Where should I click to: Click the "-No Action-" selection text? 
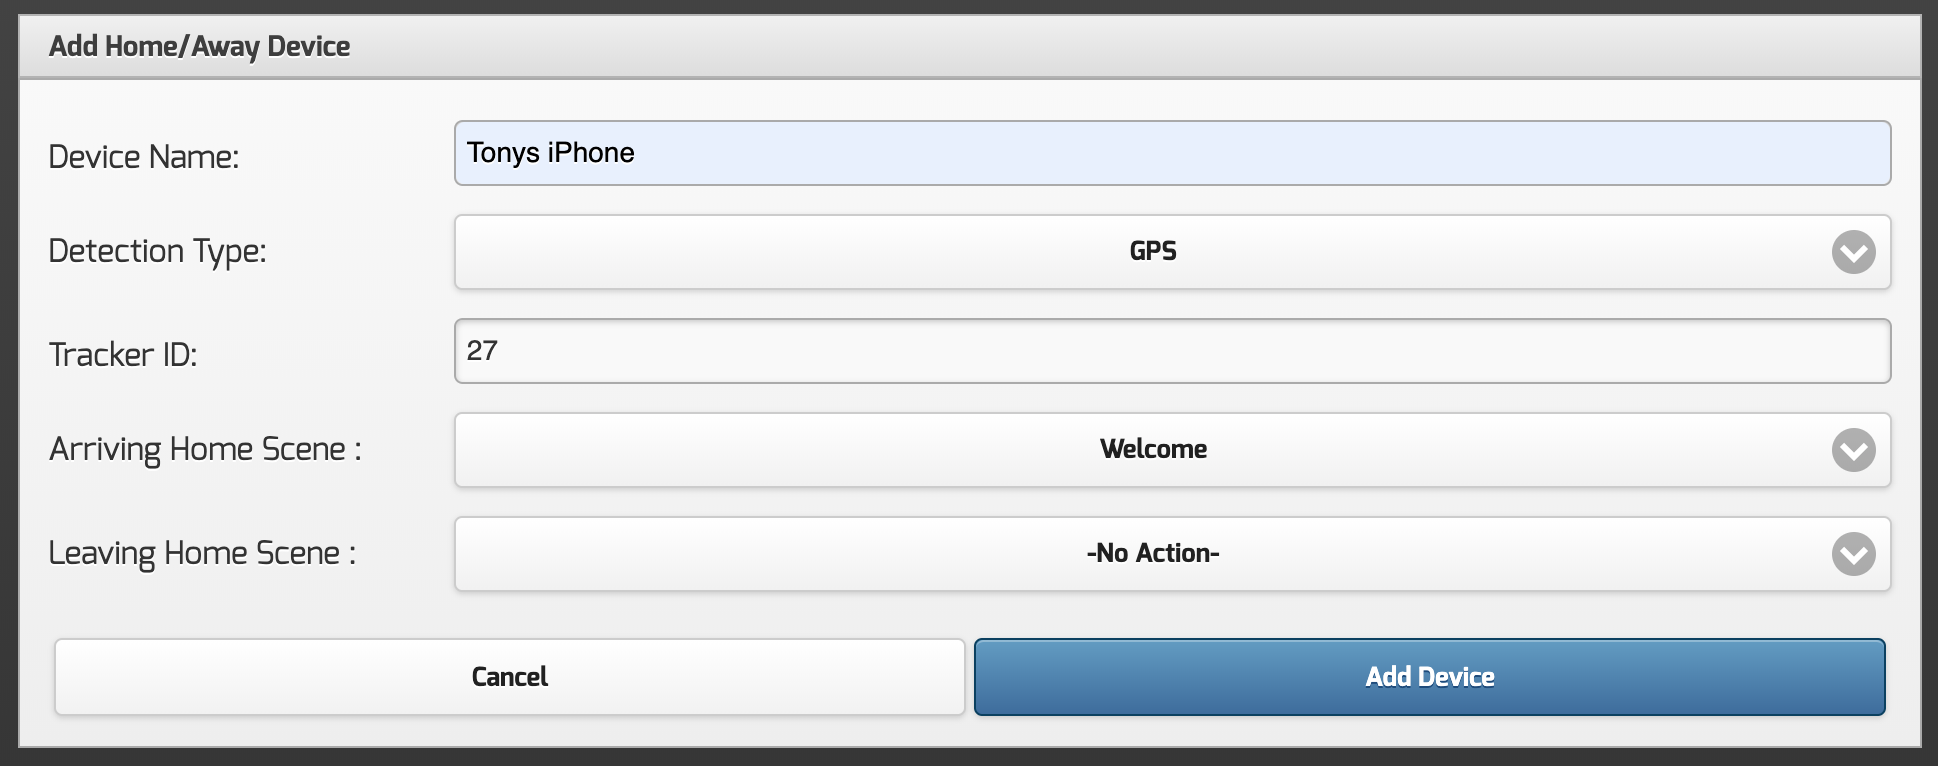pyautogui.click(x=1153, y=554)
